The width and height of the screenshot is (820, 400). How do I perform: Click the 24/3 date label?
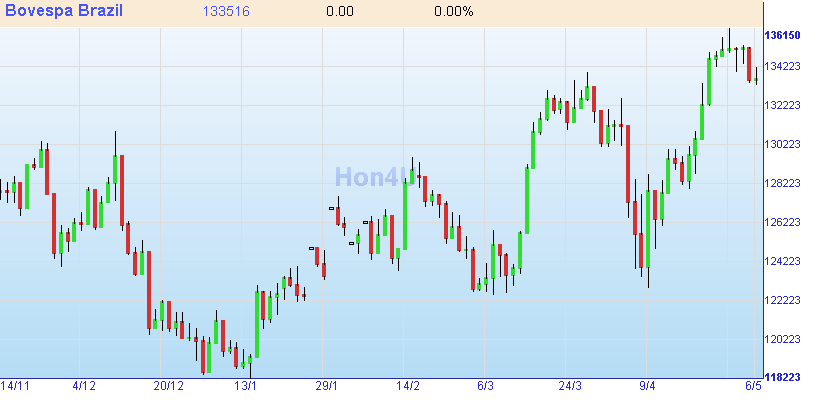(x=570, y=386)
